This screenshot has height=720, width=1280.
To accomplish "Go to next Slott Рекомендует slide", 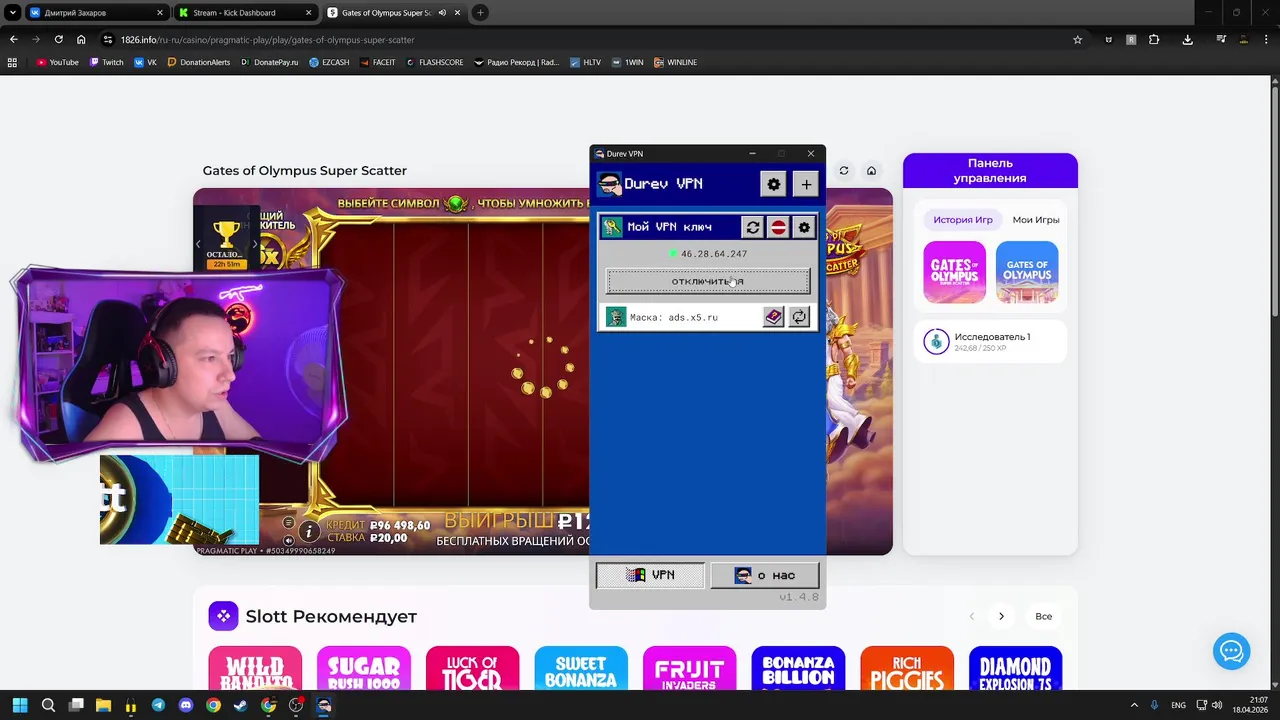I will pos(1001,616).
